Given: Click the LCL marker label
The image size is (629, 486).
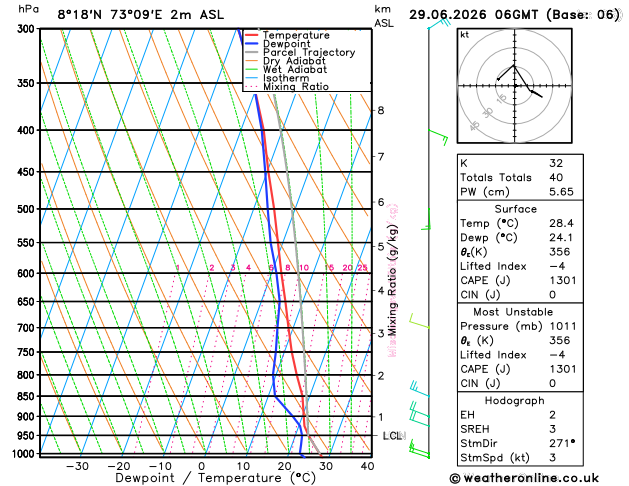Looking at the screenshot, I should pyautogui.click(x=394, y=435).
